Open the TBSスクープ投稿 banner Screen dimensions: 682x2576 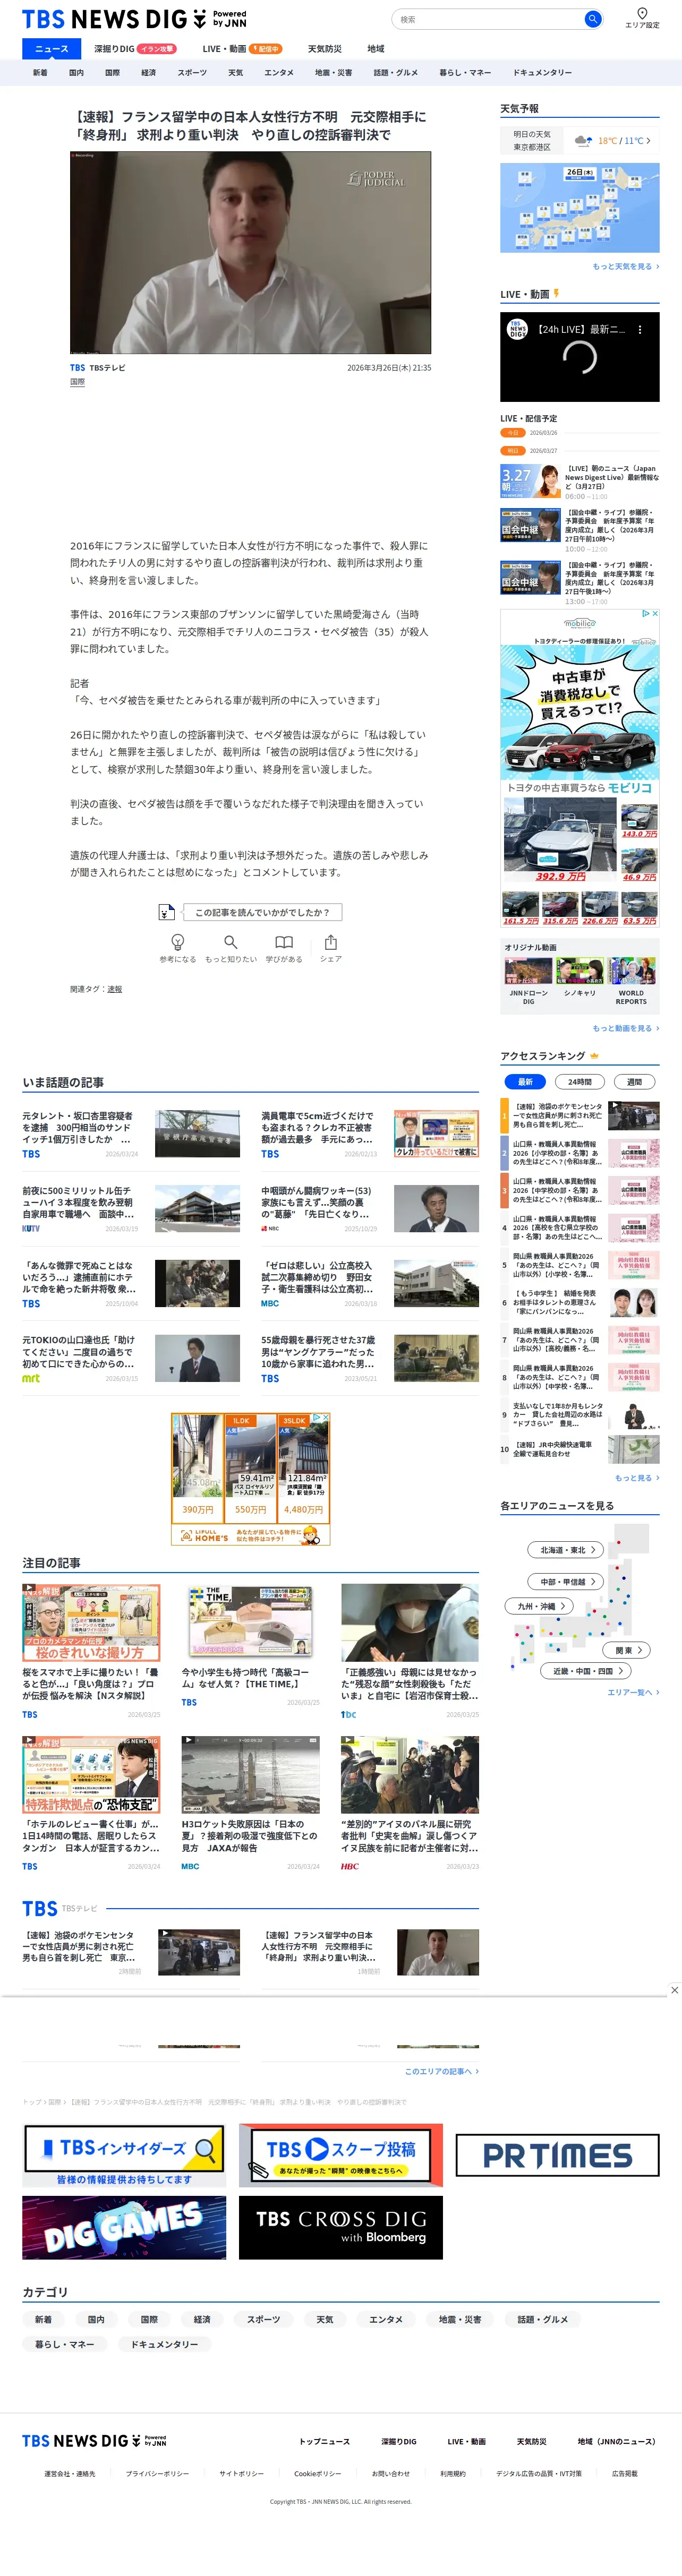tap(340, 2155)
